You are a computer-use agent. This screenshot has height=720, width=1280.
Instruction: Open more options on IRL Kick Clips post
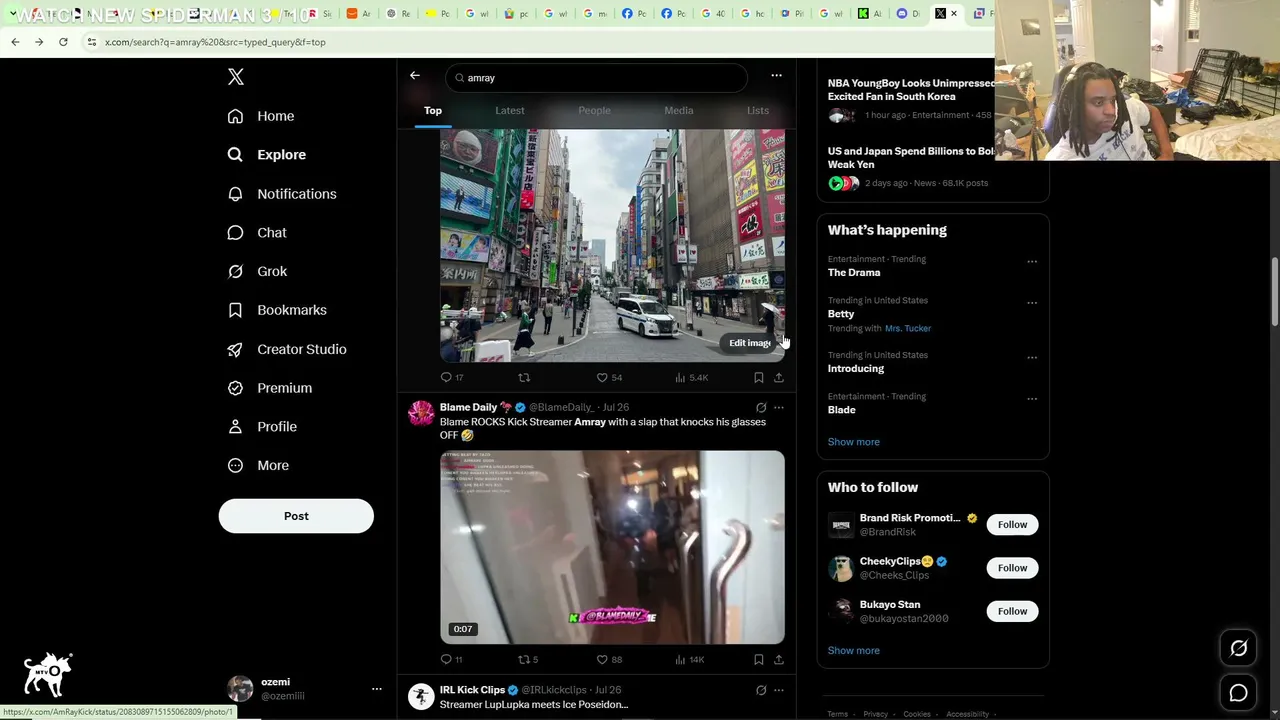tap(779, 690)
